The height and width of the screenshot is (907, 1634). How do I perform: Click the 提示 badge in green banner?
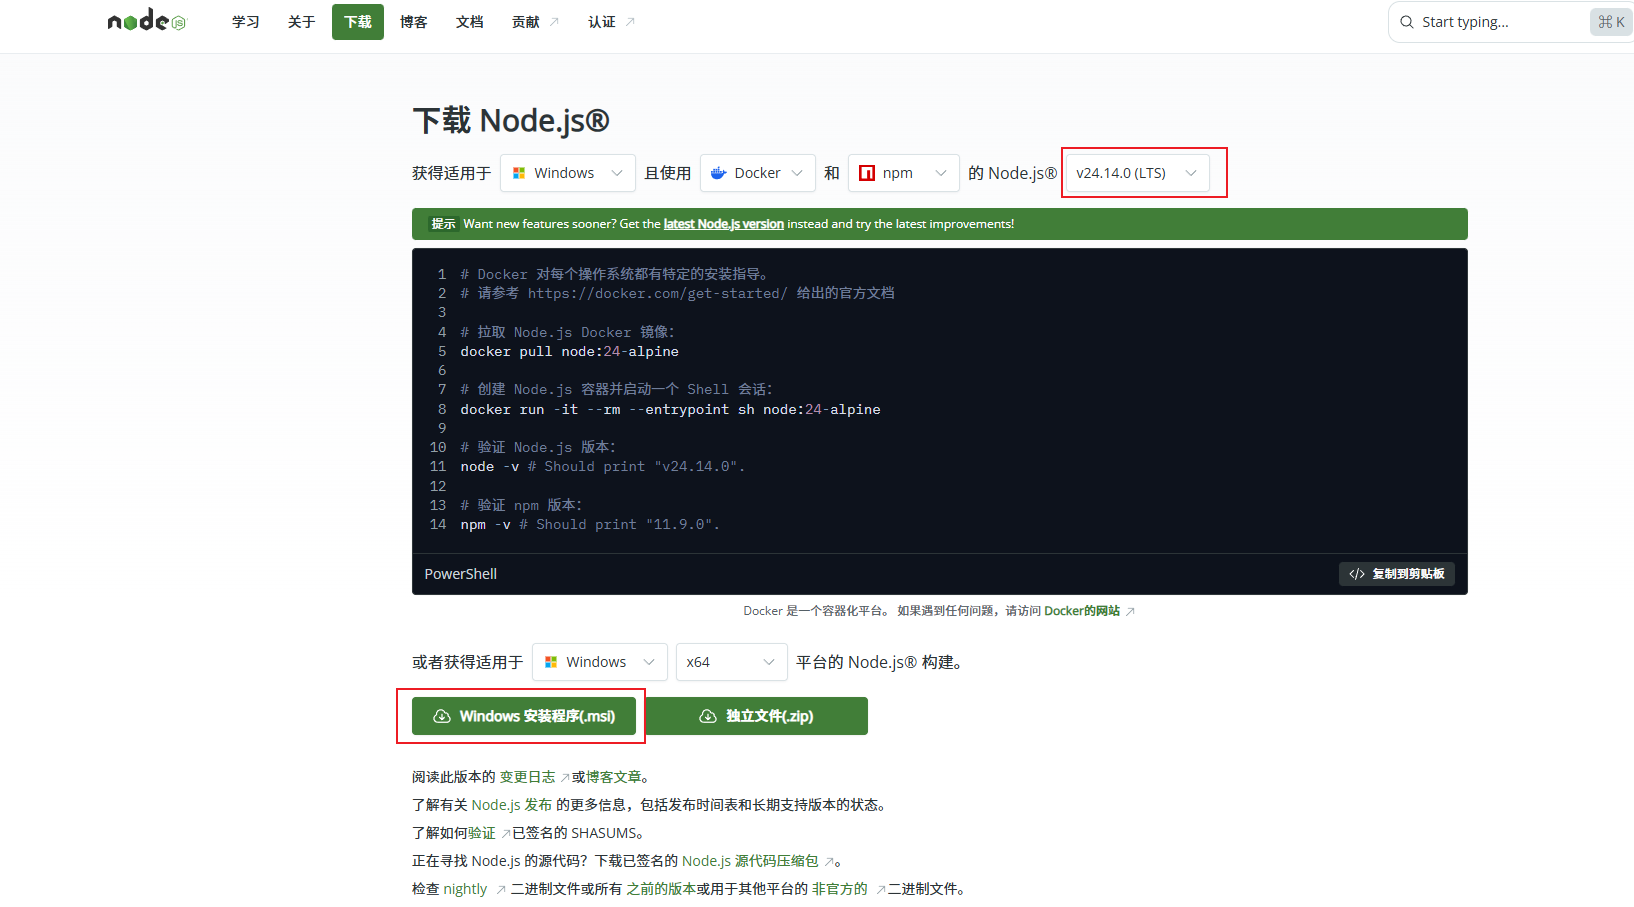tap(443, 224)
